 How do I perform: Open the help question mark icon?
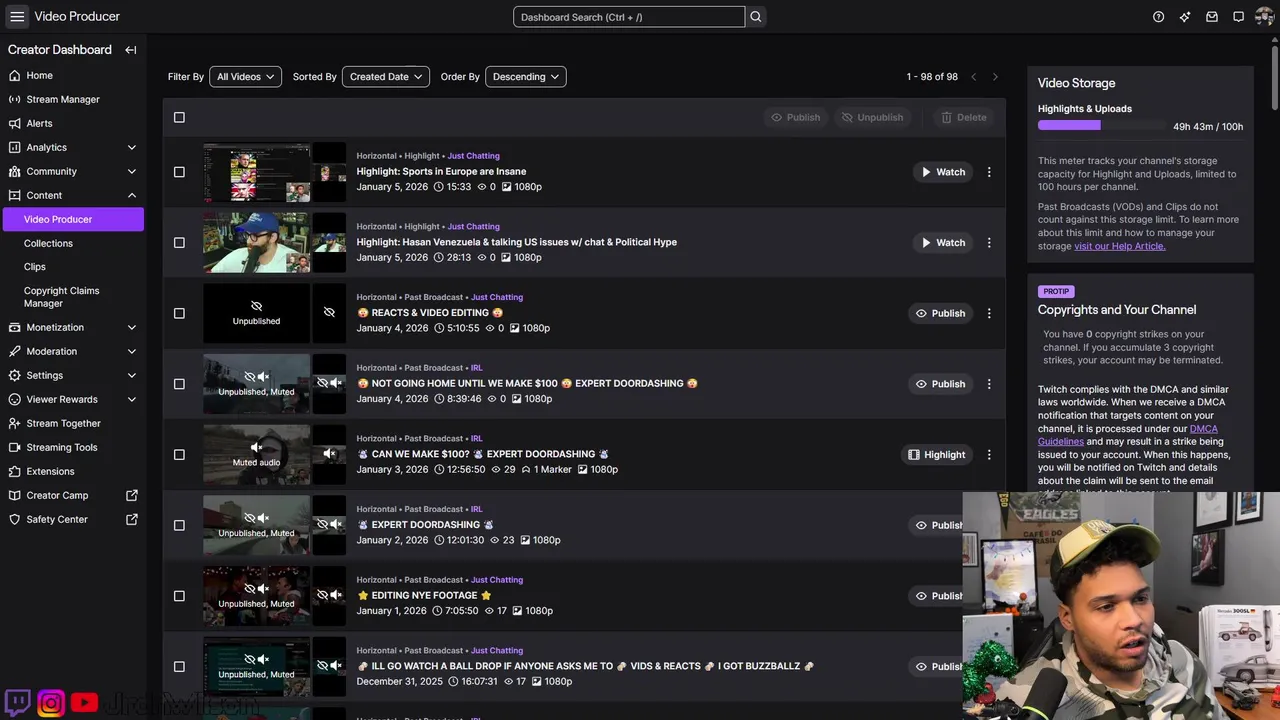point(1158,17)
